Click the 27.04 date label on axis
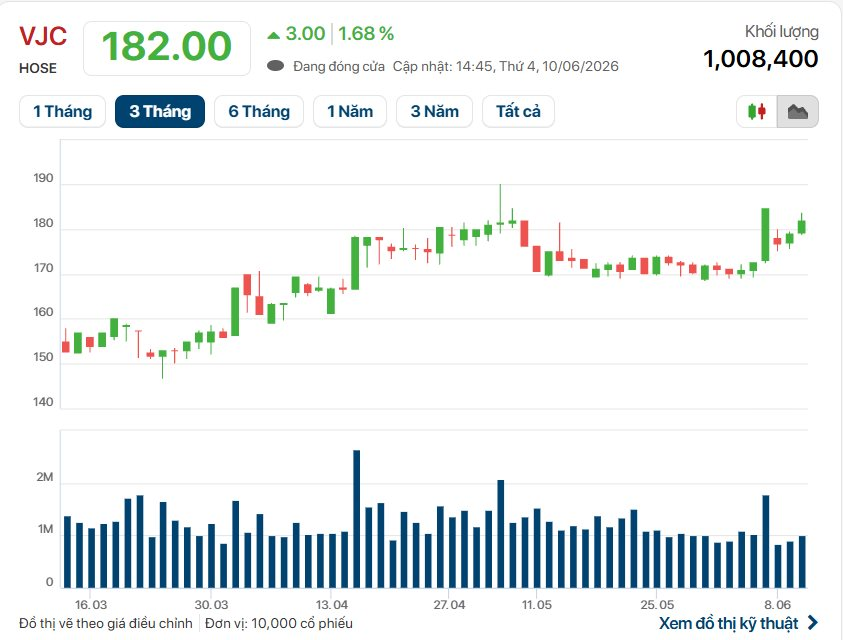The width and height of the screenshot is (843, 640). pos(449,605)
